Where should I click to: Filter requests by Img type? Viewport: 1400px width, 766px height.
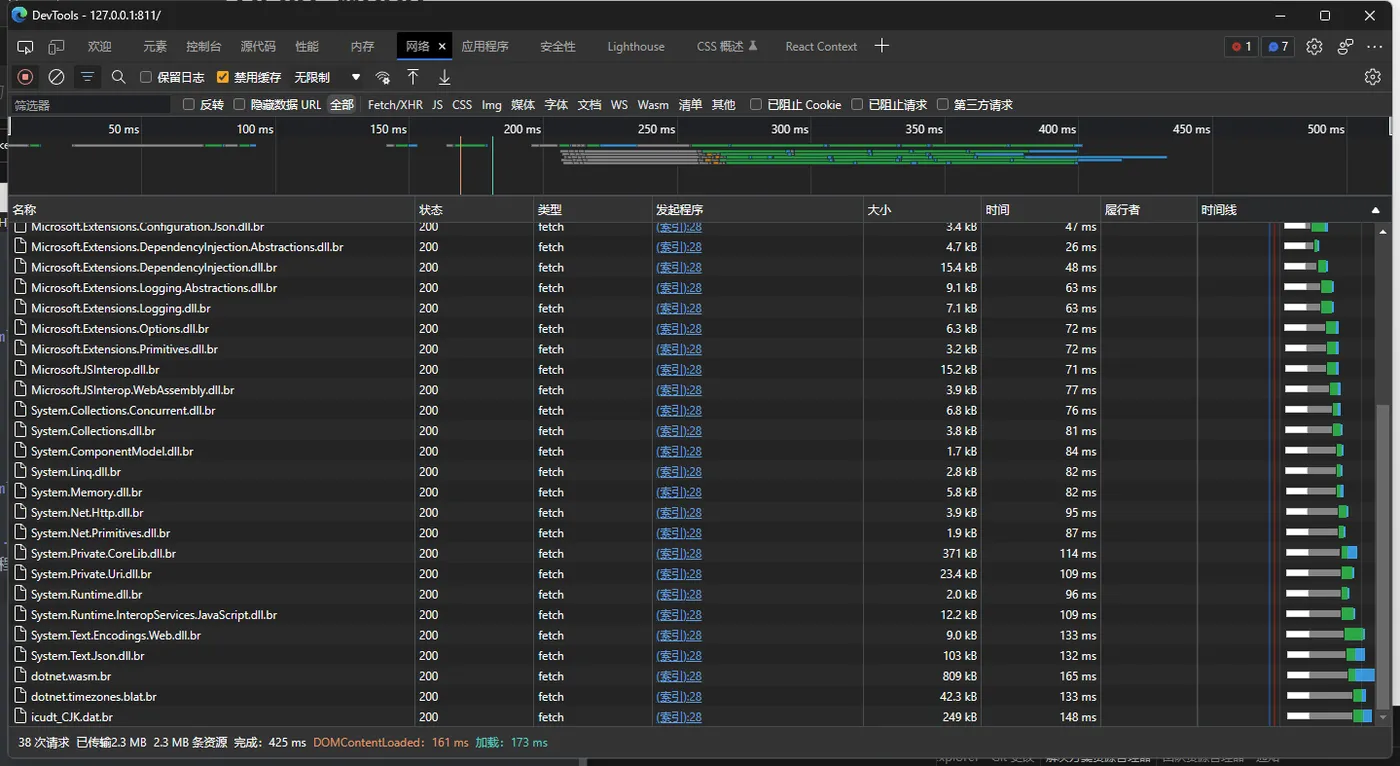491,104
